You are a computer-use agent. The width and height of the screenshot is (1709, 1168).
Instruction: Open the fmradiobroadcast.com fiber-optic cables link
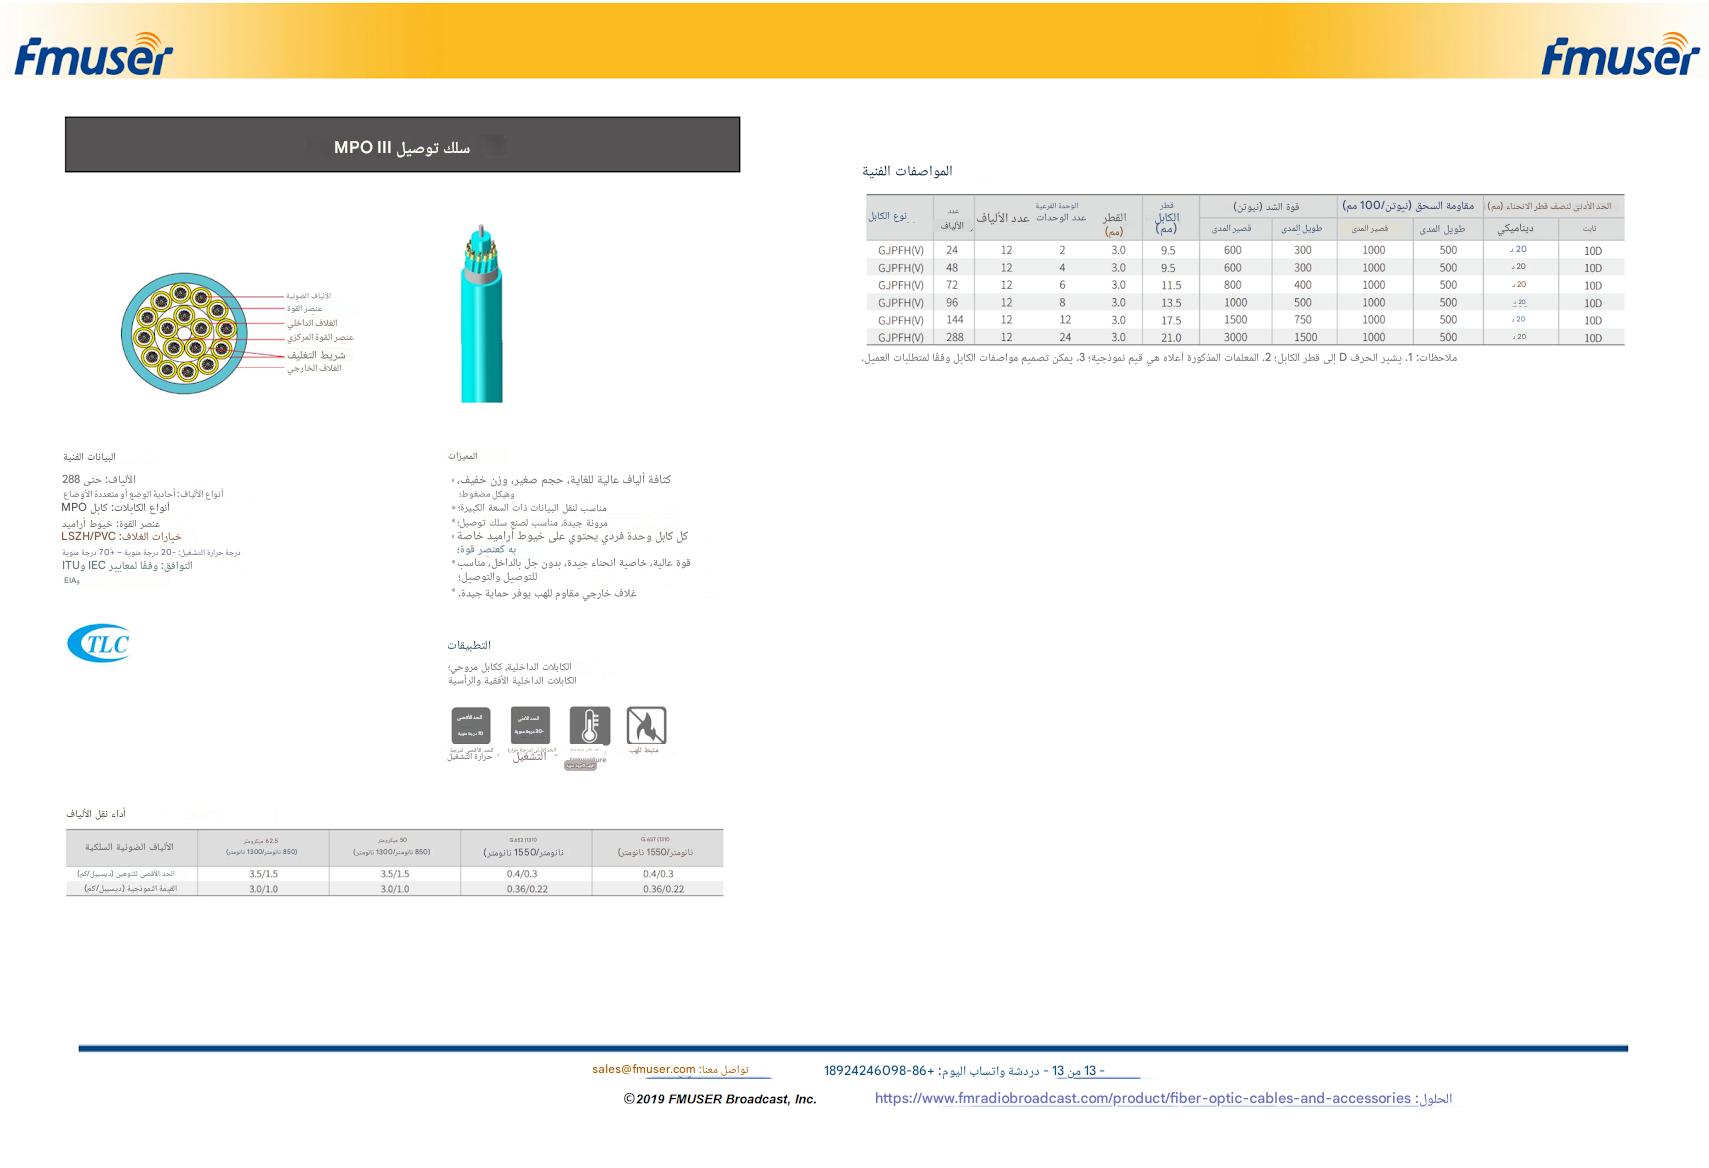pos(1142,1098)
